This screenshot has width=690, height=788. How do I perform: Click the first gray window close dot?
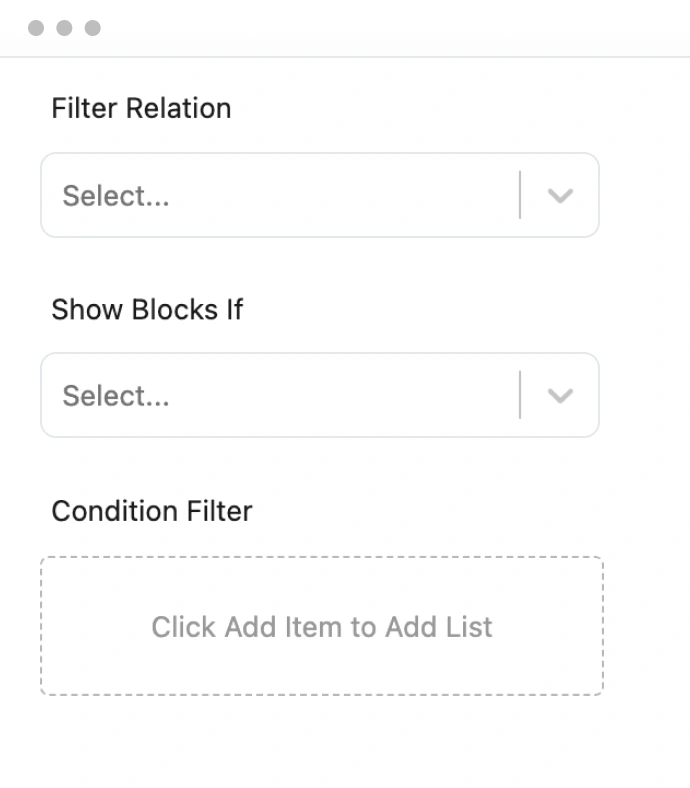click(36, 28)
